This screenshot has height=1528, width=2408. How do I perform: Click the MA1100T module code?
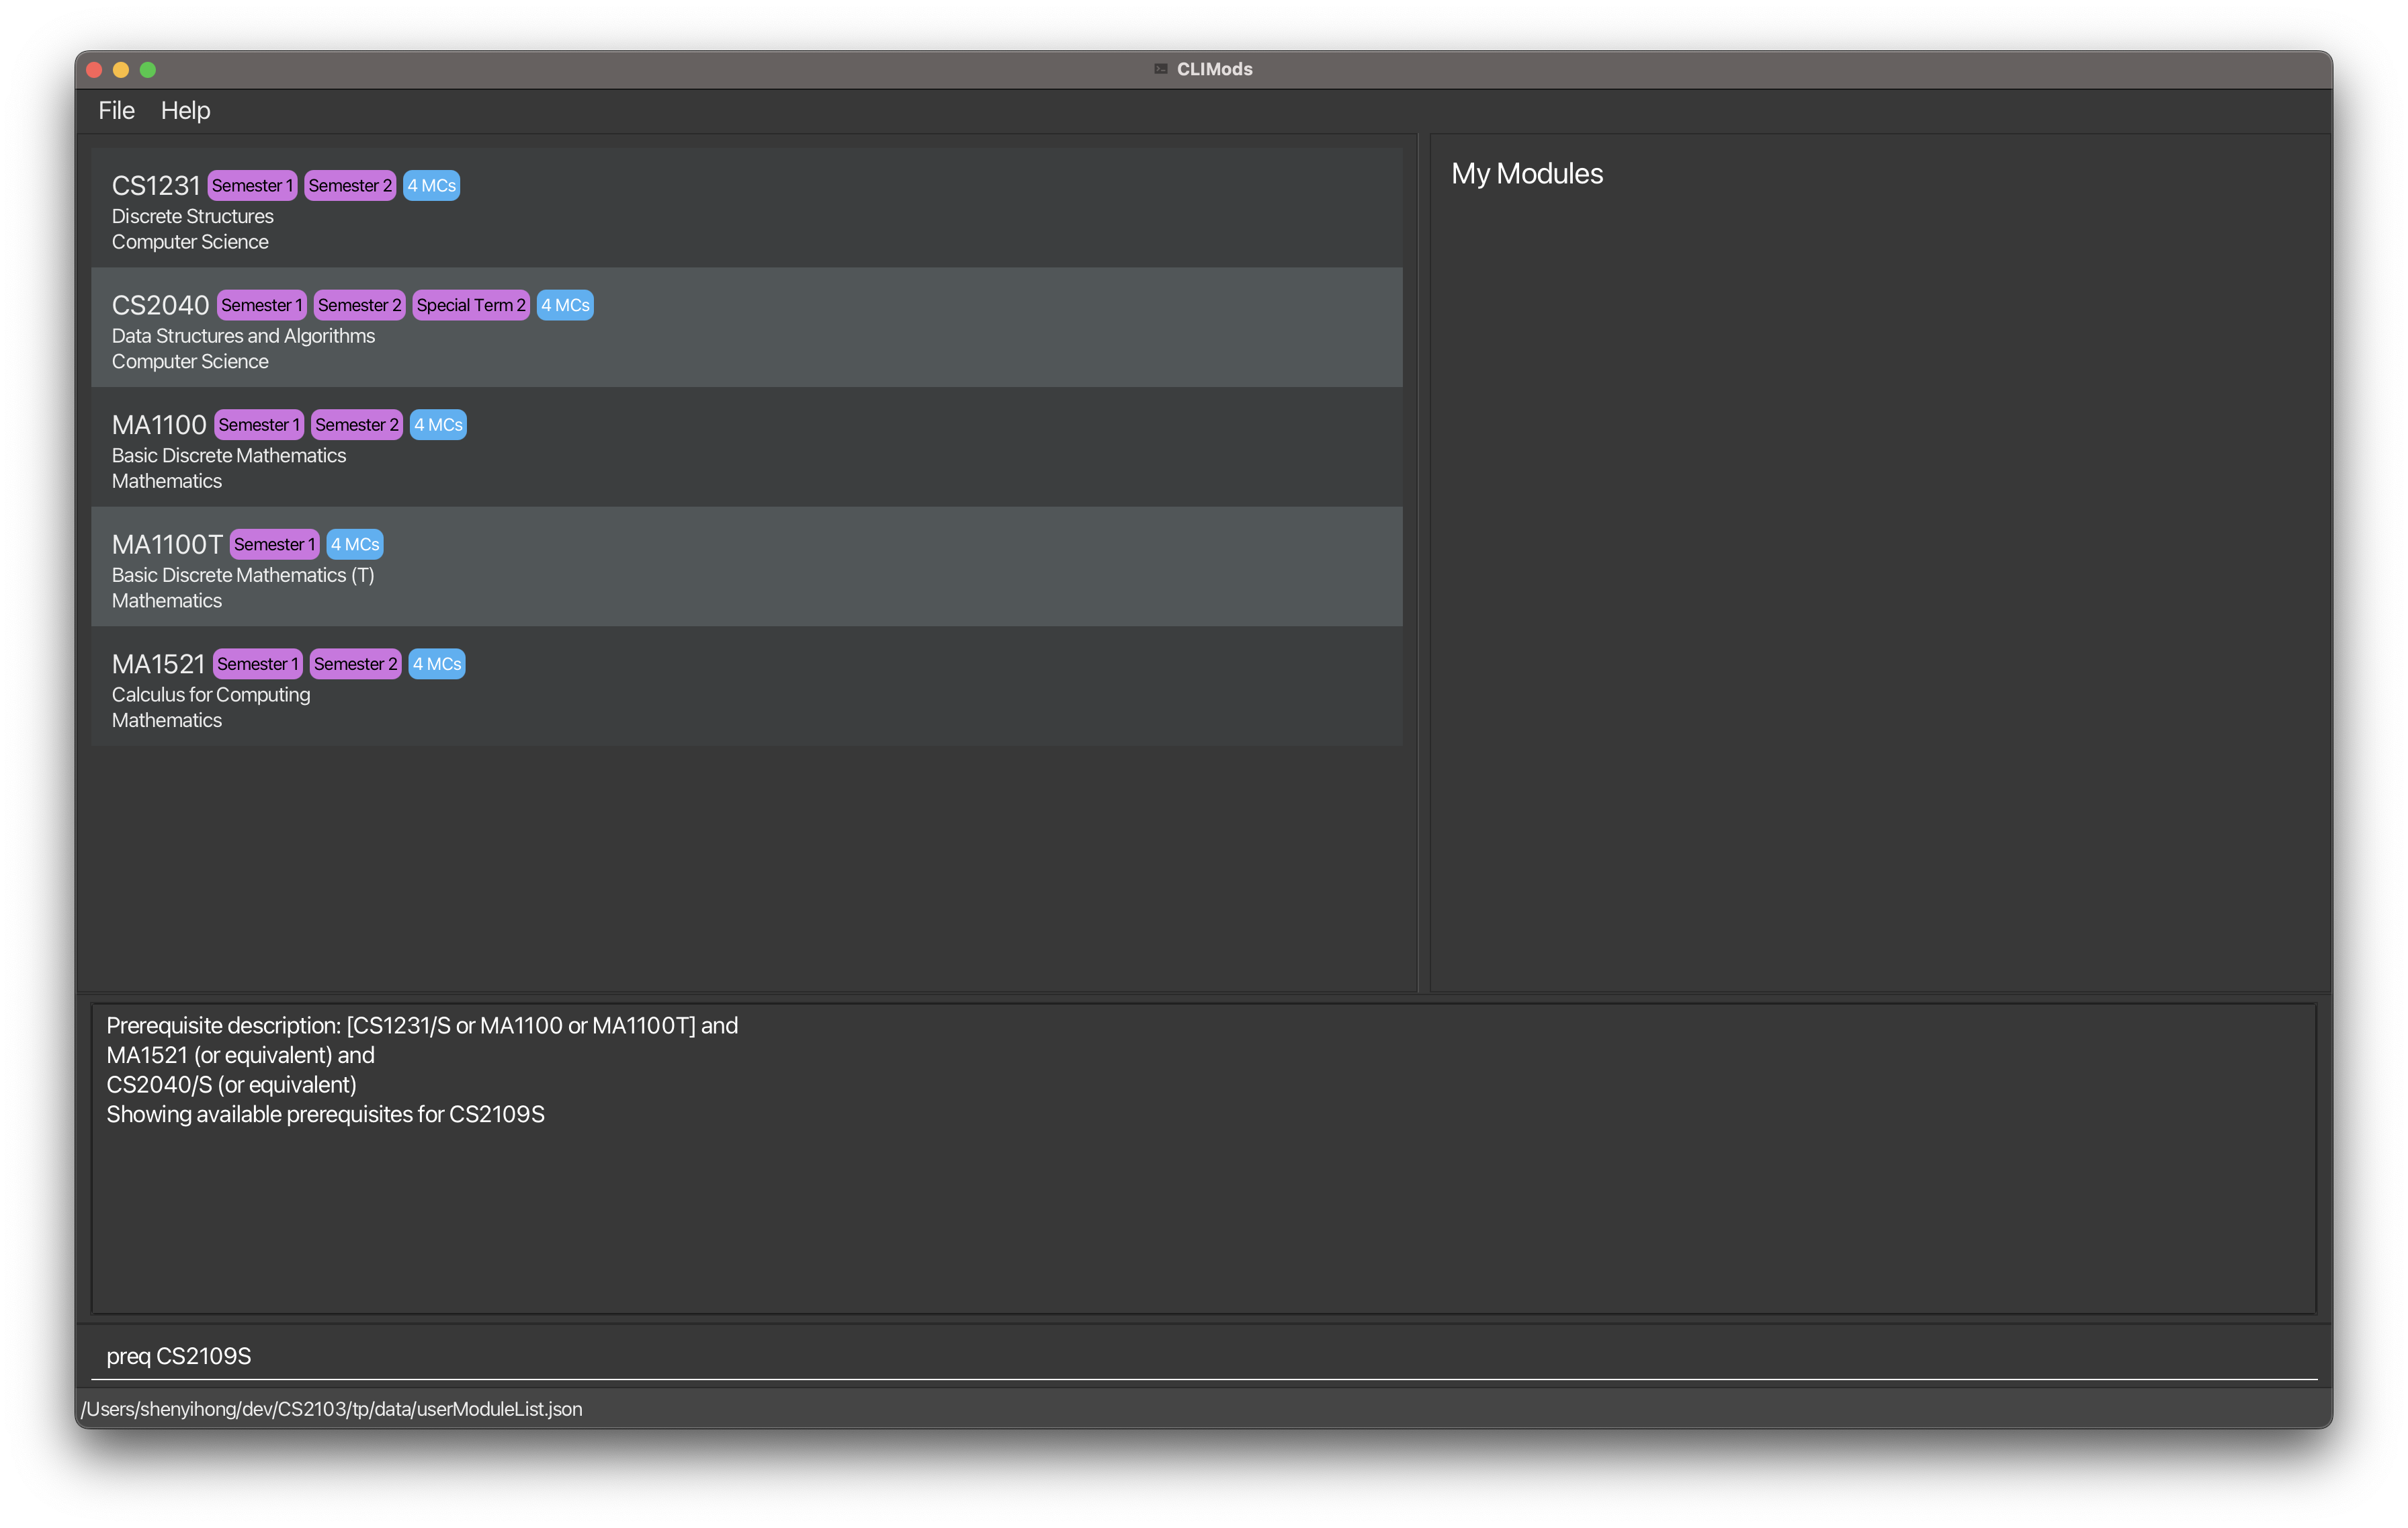click(167, 544)
